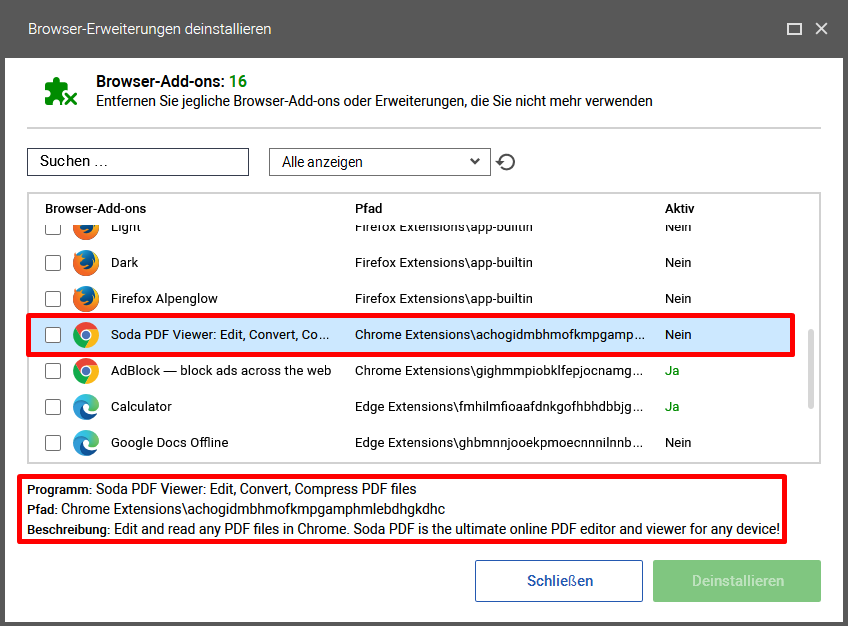Check the Calculator extension checkbox
The image size is (848, 626).
(53, 407)
